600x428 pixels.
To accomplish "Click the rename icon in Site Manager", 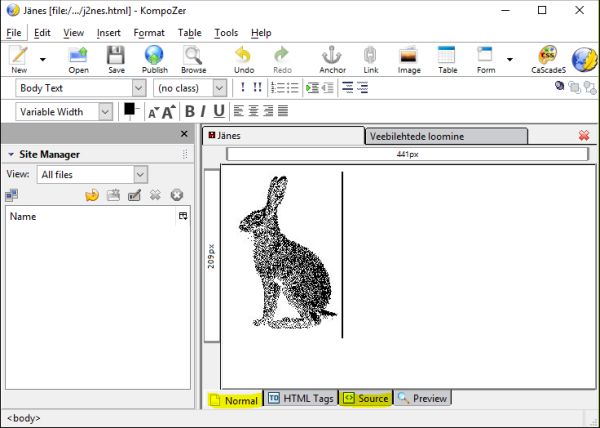I will coord(134,195).
